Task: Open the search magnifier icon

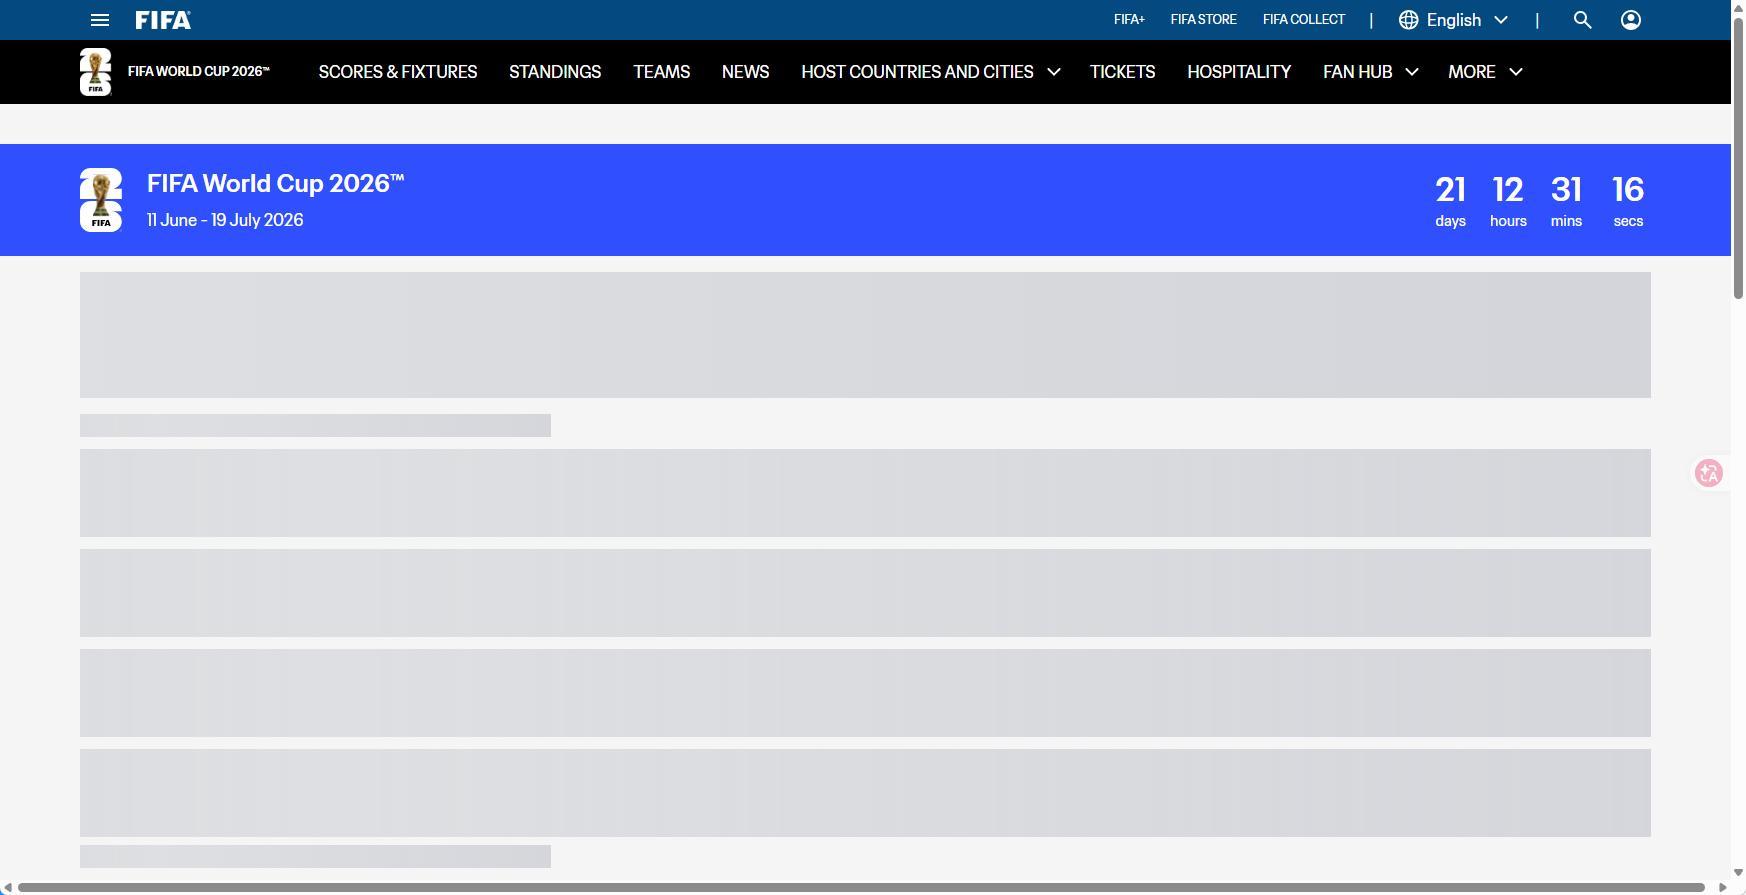Action: pyautogui.click(x=1582, y=20)
